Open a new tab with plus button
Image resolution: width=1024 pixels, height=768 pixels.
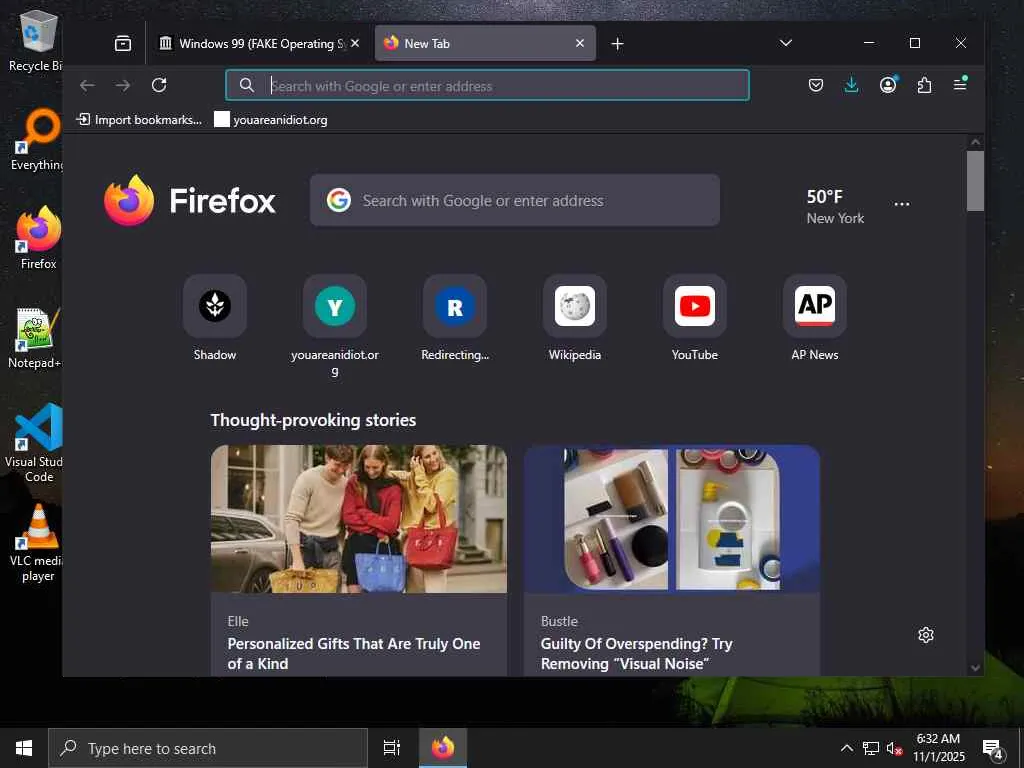click(617, 44)
